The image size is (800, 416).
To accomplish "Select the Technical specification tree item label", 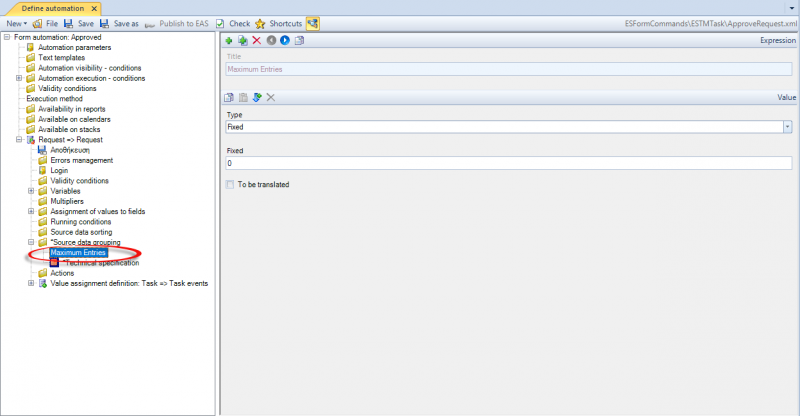I will coord(101,263).
